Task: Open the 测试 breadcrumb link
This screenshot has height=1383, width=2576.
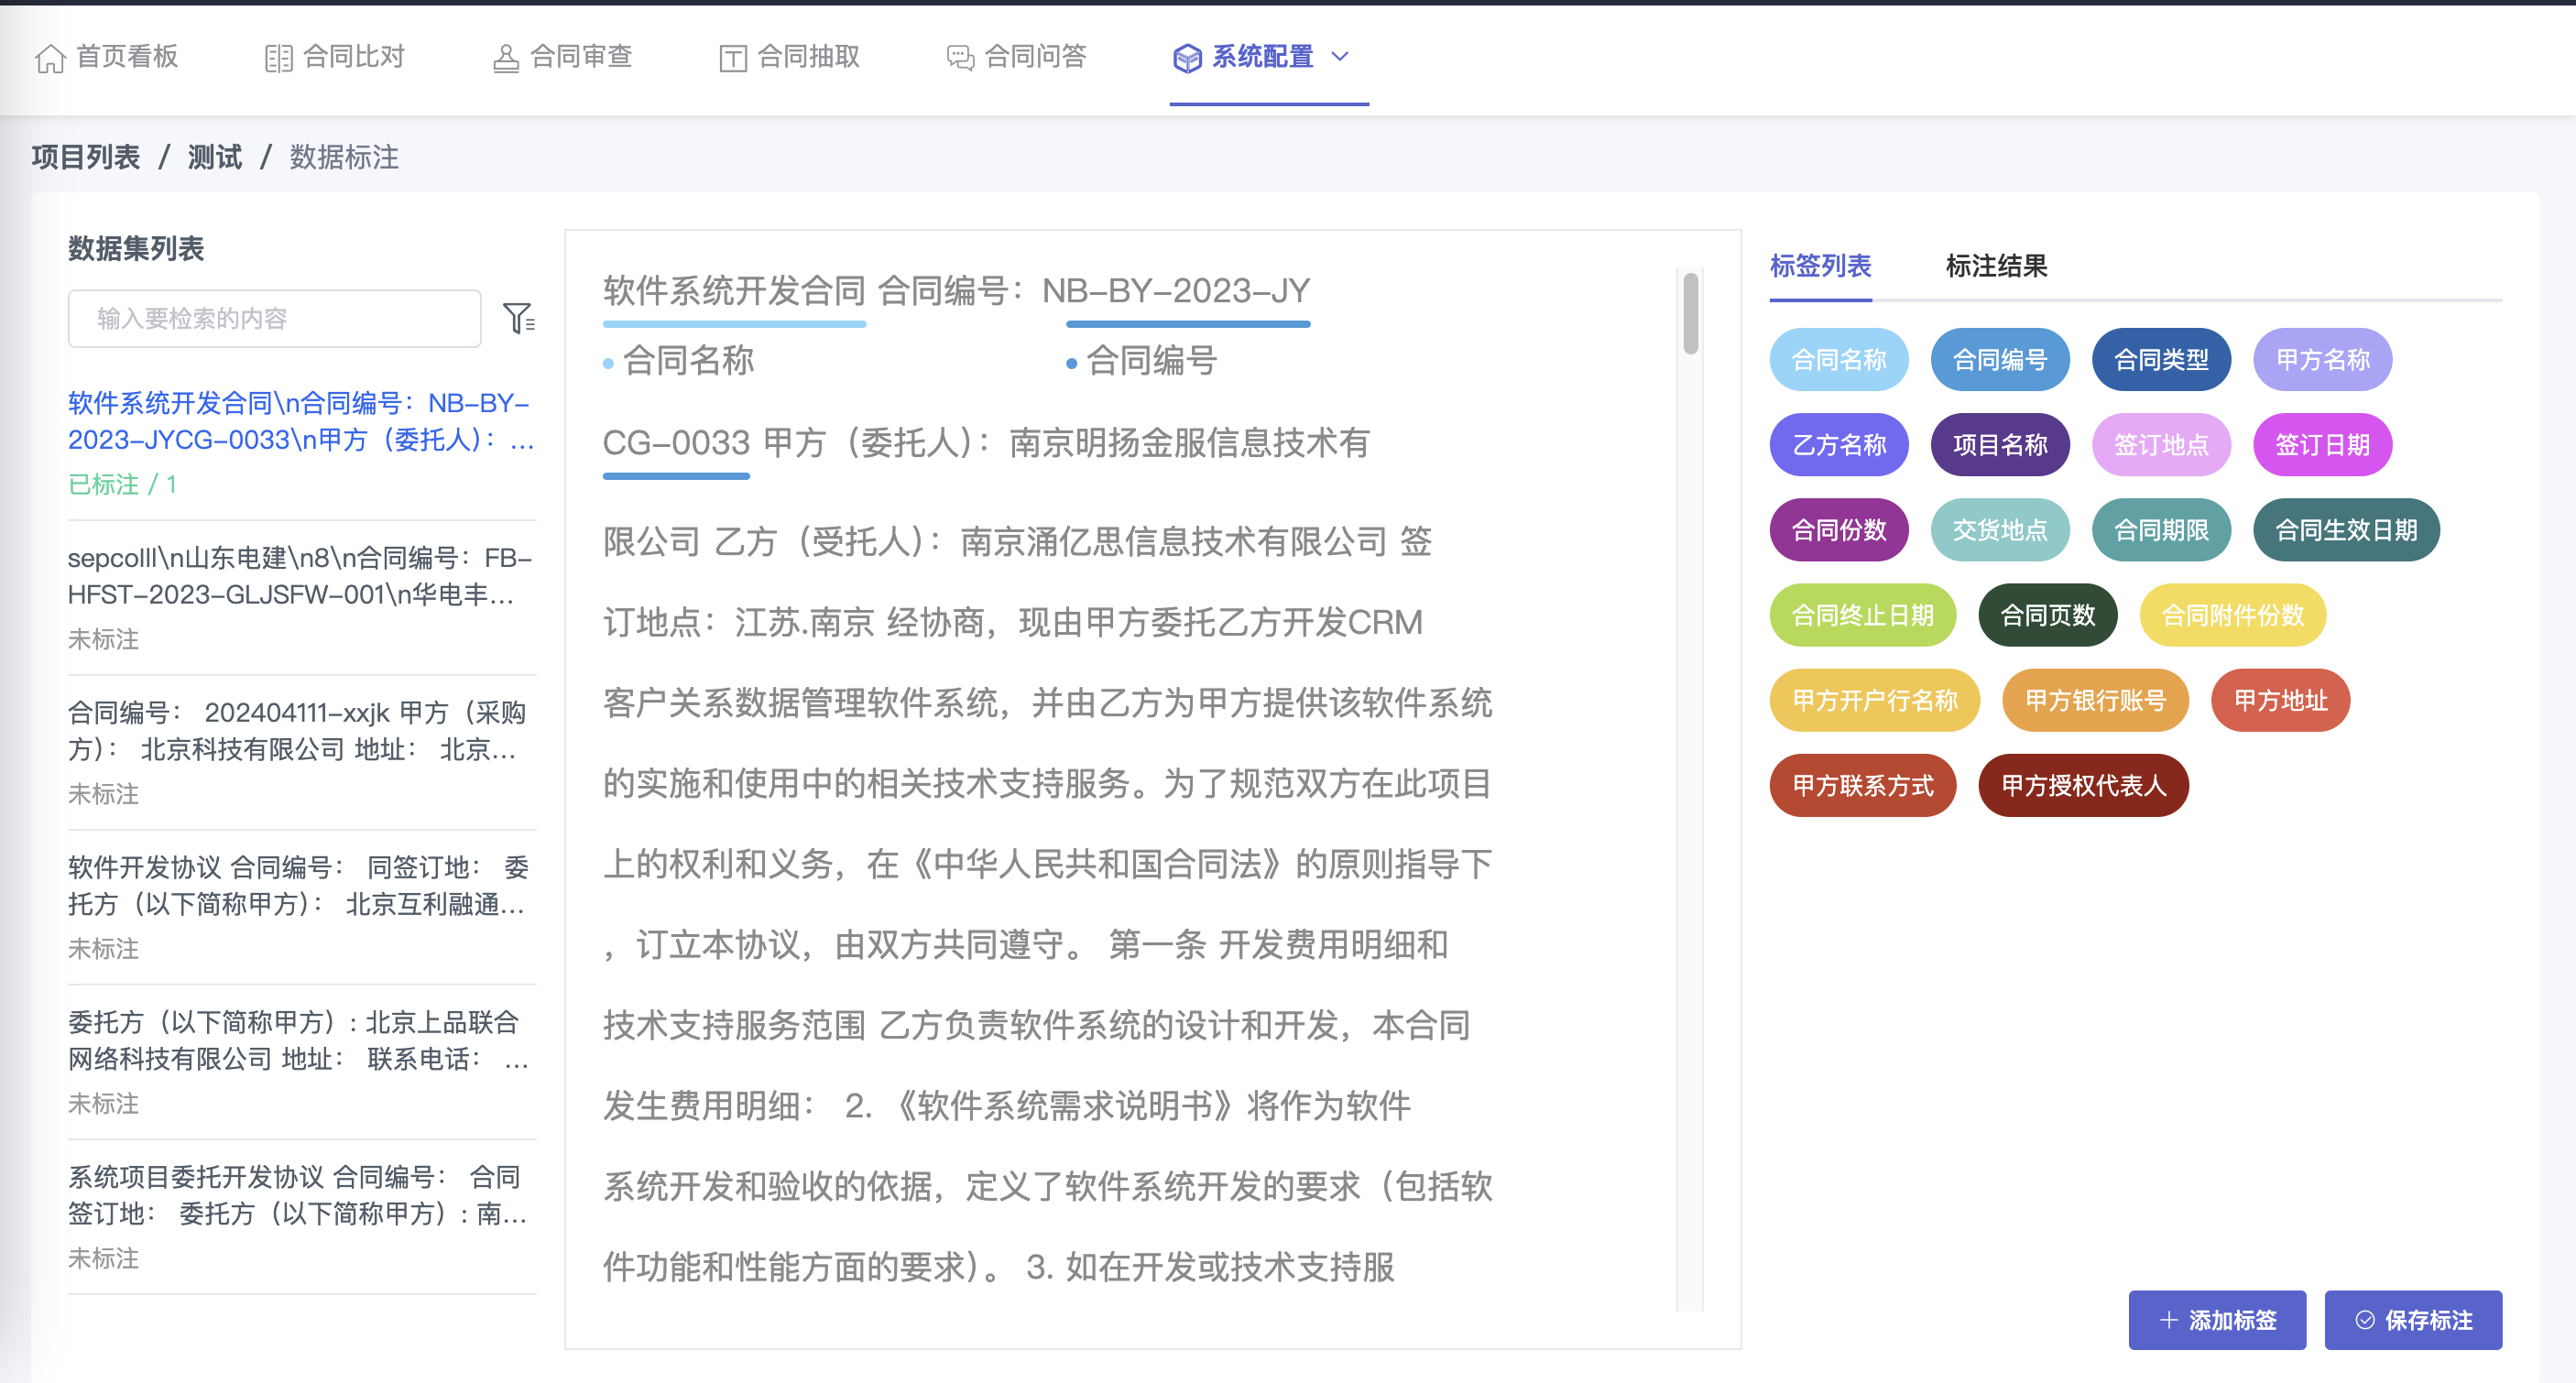Action: click(x=214, y=157)
